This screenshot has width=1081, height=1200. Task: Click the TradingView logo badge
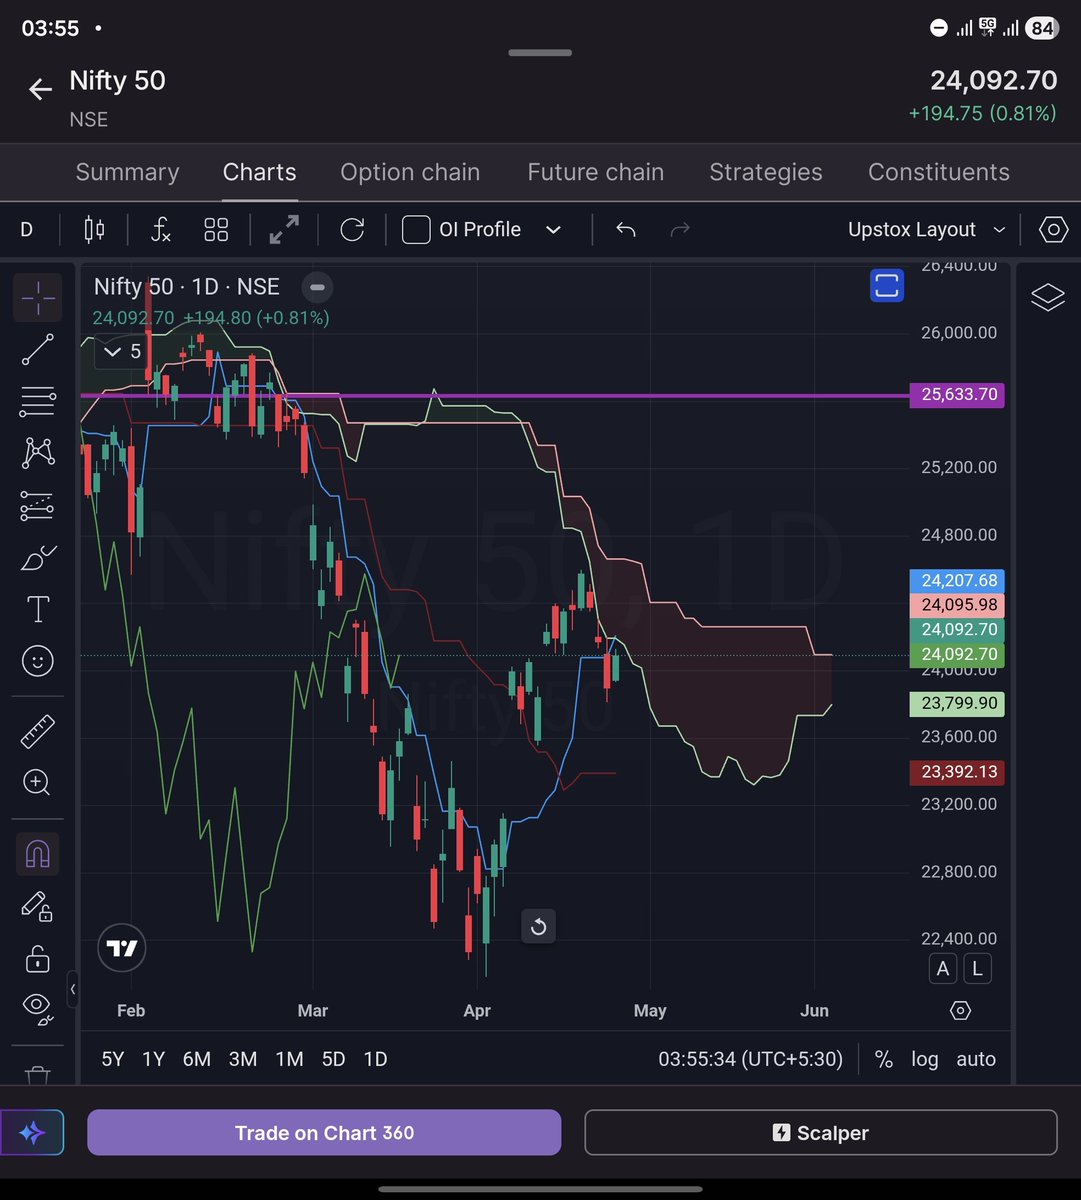coord(122,948)
